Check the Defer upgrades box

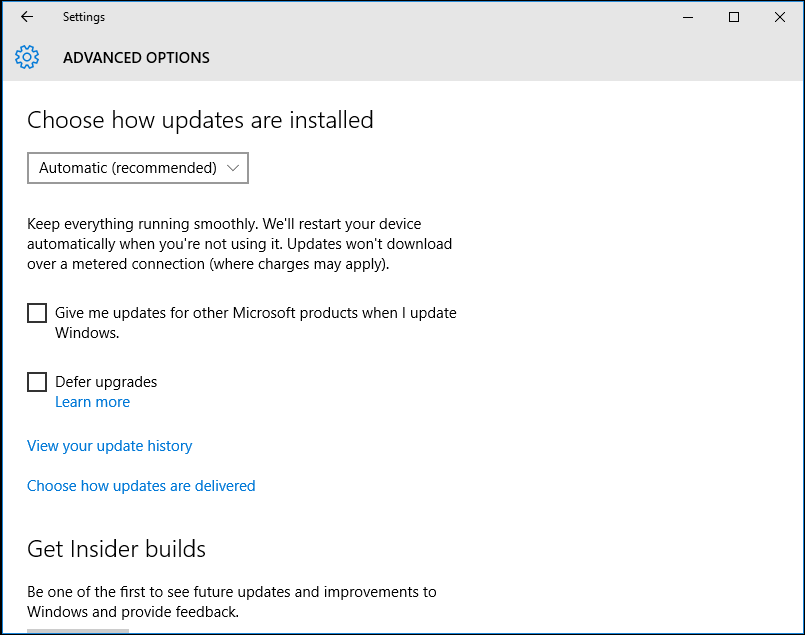[36, 381]
